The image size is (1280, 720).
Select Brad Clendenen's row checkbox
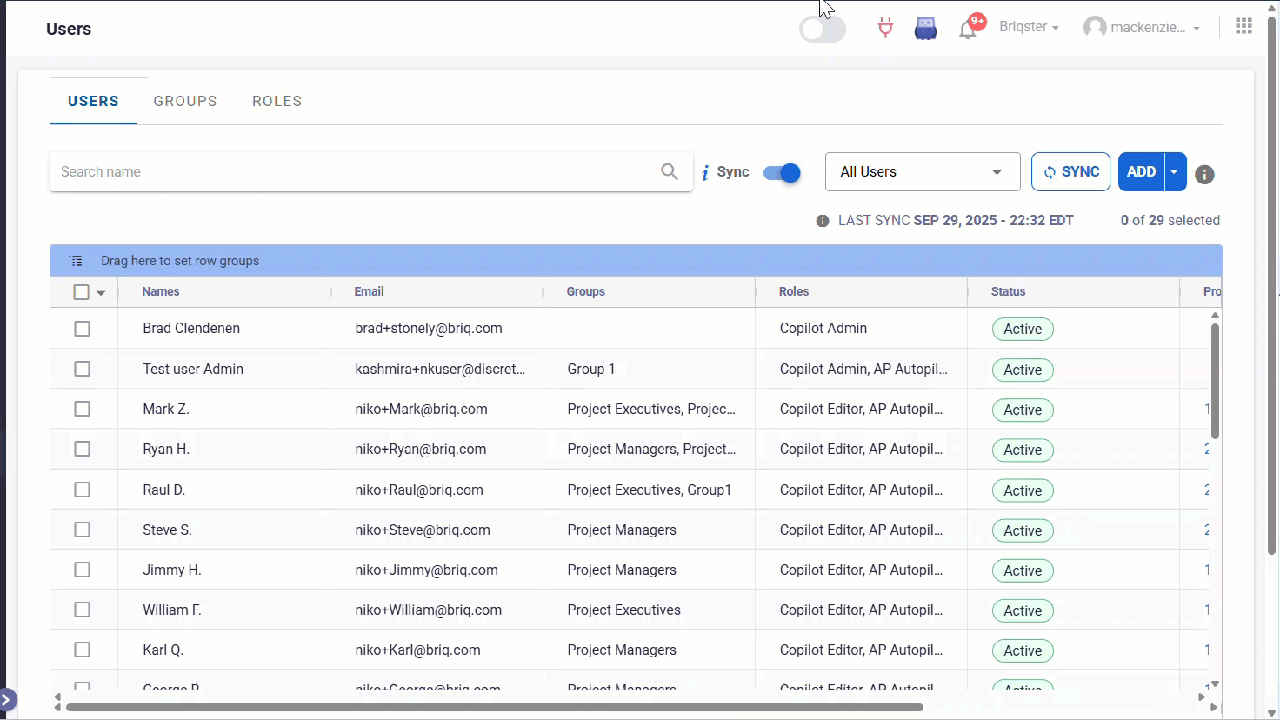point(82,329)
